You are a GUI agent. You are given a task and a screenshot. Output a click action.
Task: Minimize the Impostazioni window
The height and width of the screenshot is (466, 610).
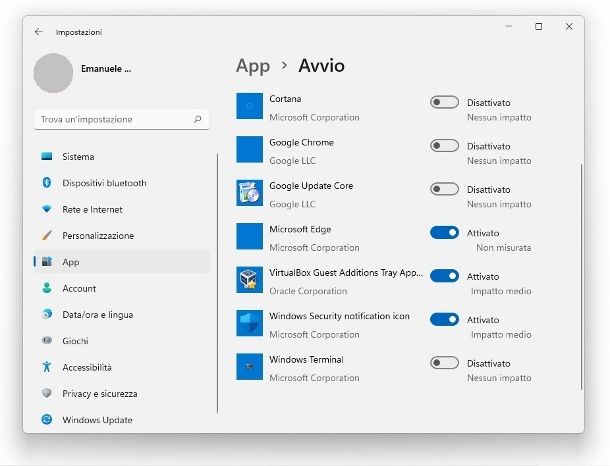coord(508,26)
